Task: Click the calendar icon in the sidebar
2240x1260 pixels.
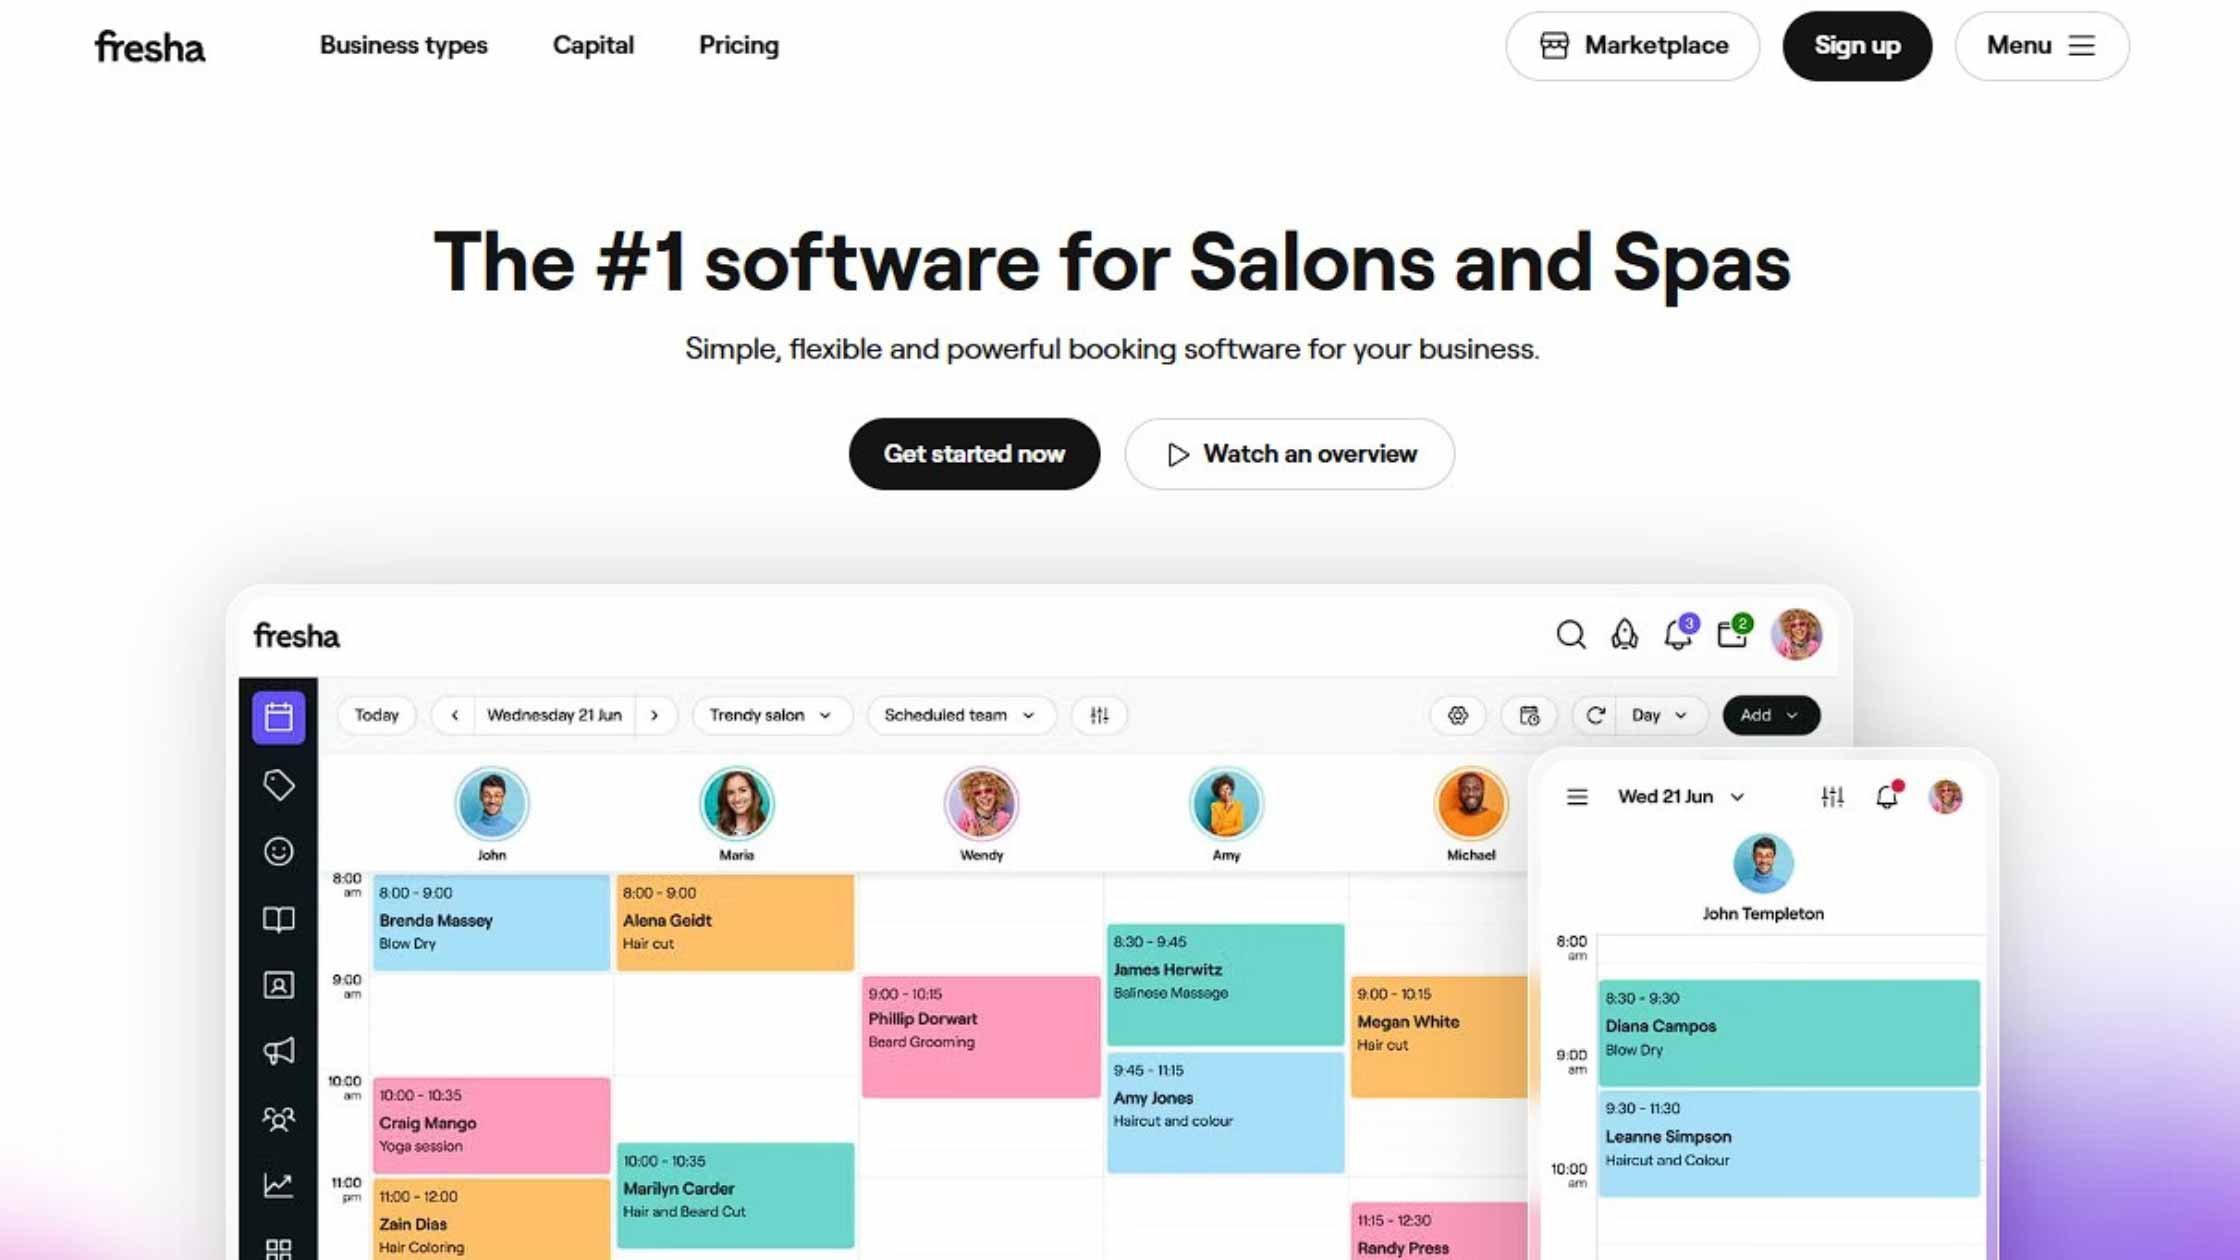Action: click(278, 717)
